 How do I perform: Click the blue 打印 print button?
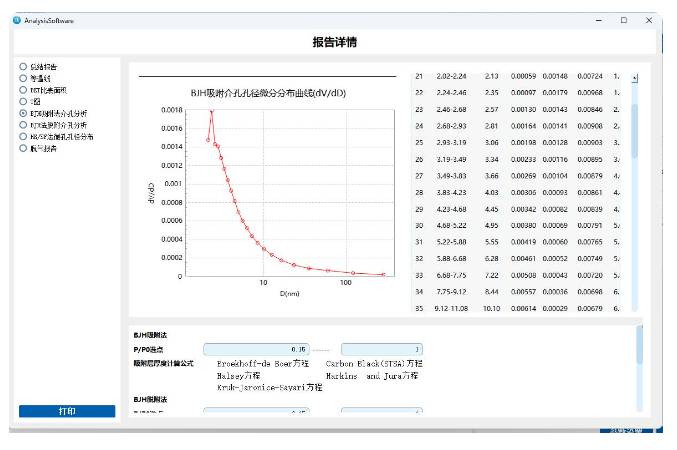(x=67, y=411)
